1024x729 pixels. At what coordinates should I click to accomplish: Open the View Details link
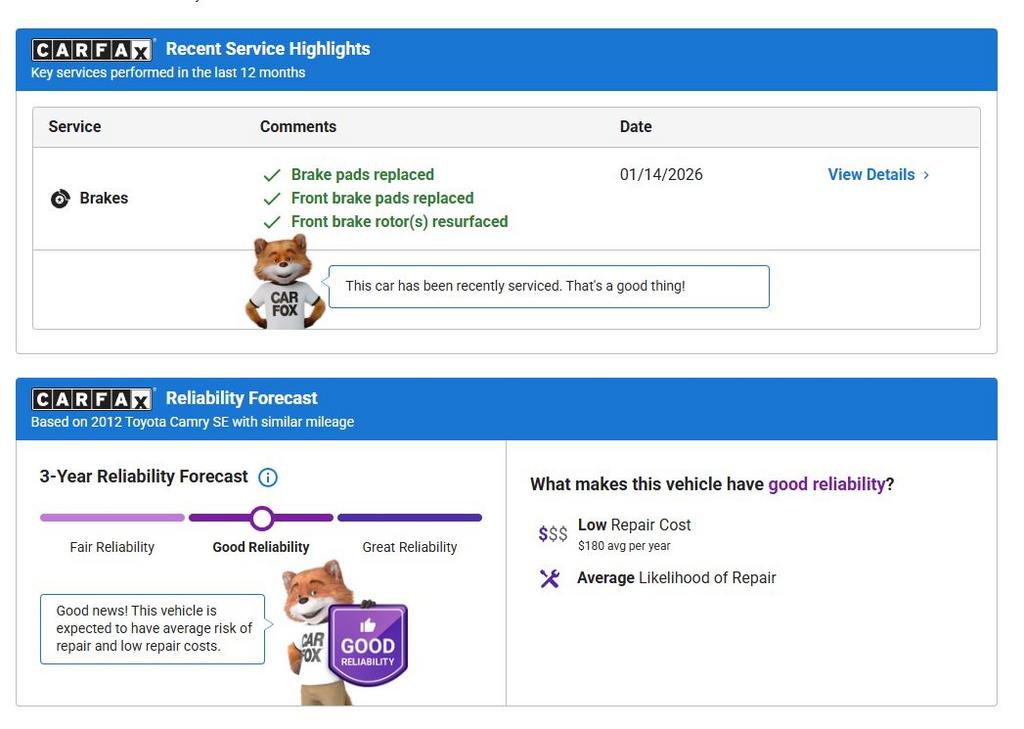pos(871,175)
